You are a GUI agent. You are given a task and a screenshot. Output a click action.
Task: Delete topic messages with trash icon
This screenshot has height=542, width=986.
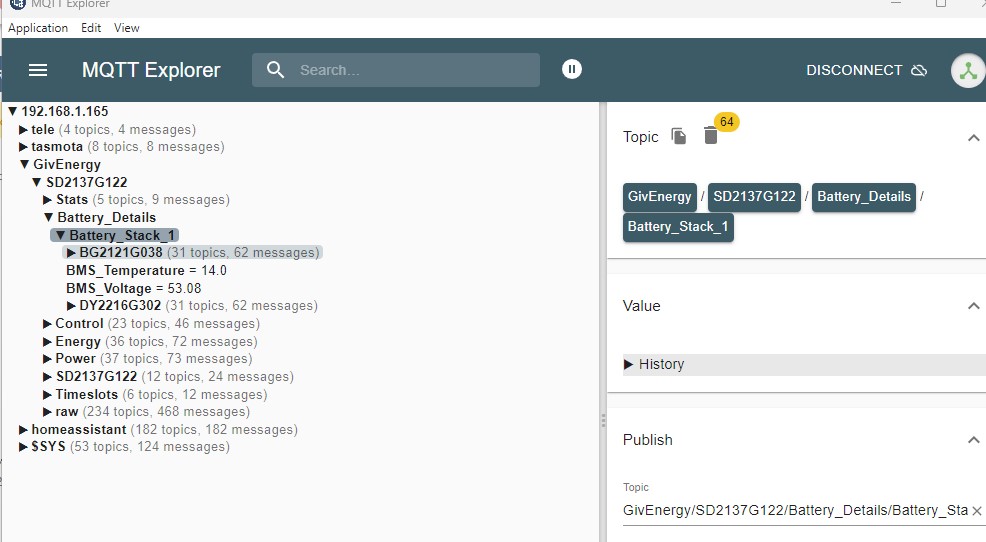click(711, 135)
